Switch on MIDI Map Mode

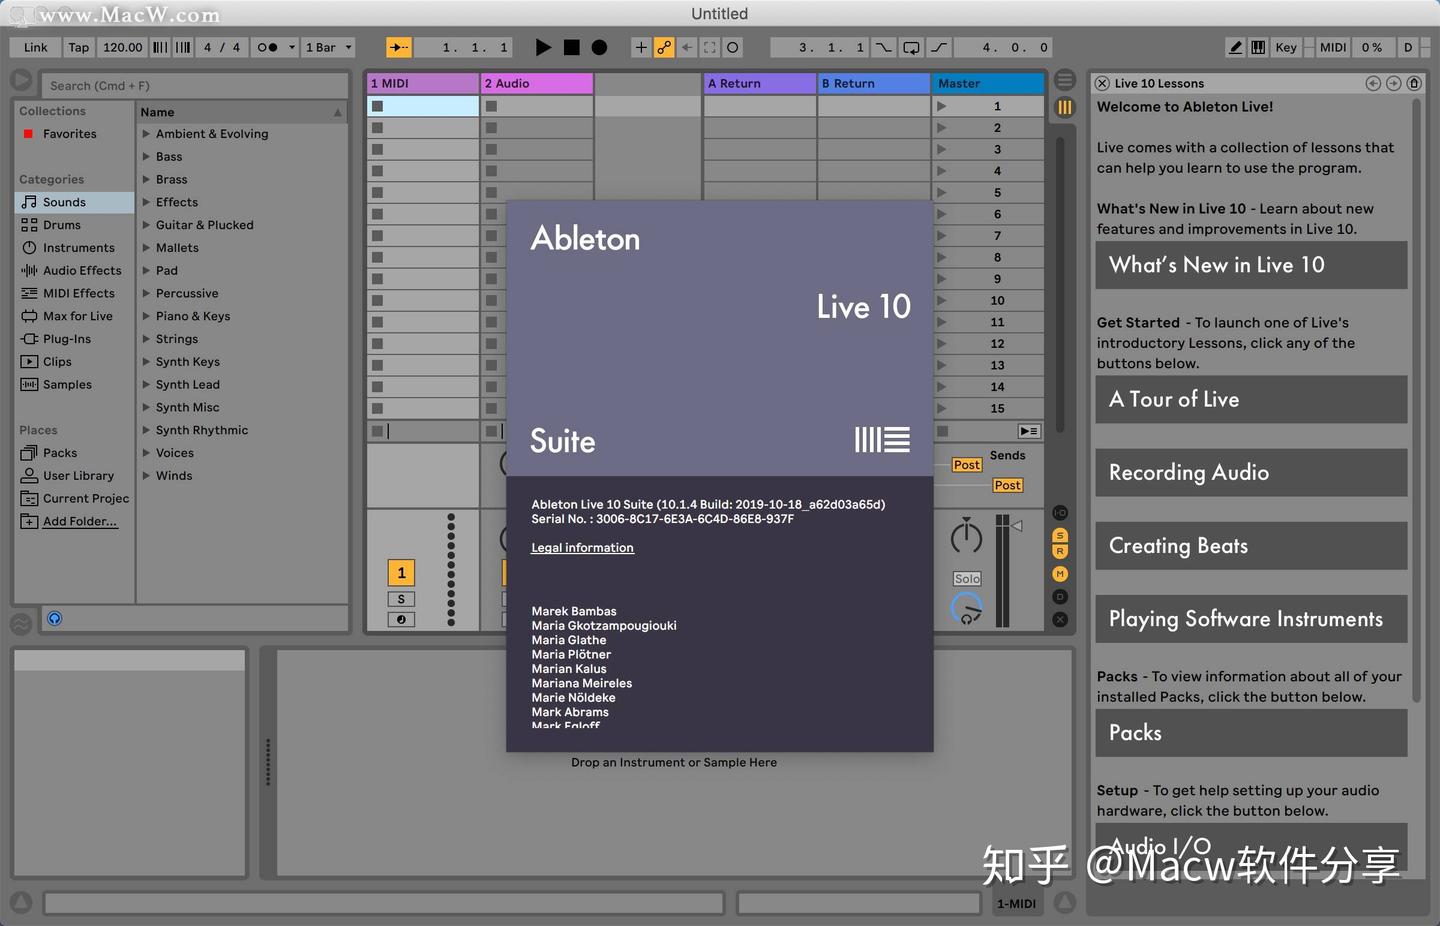1332,47
